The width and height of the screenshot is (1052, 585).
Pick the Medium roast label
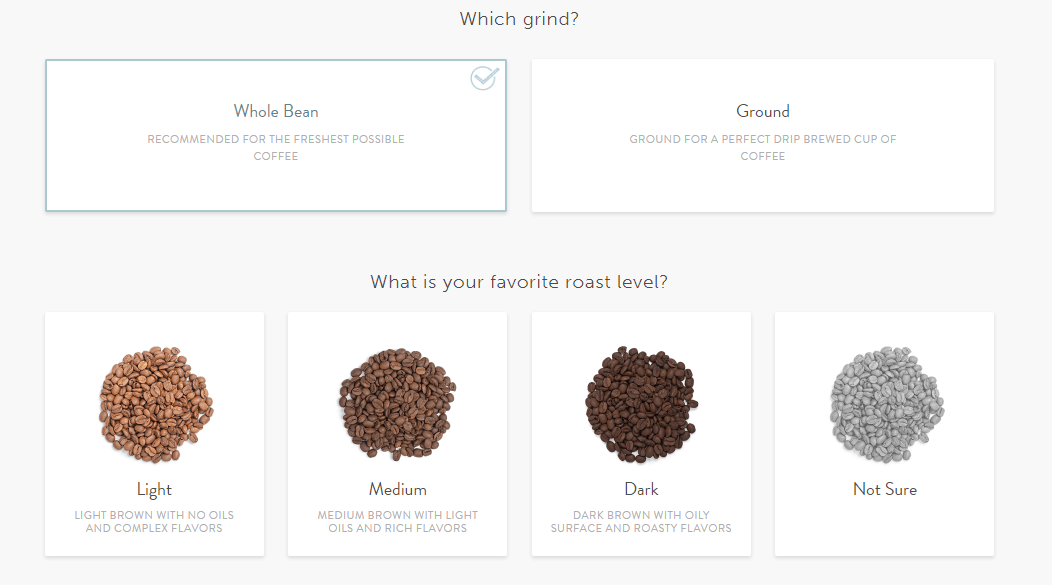pos(398,490)
